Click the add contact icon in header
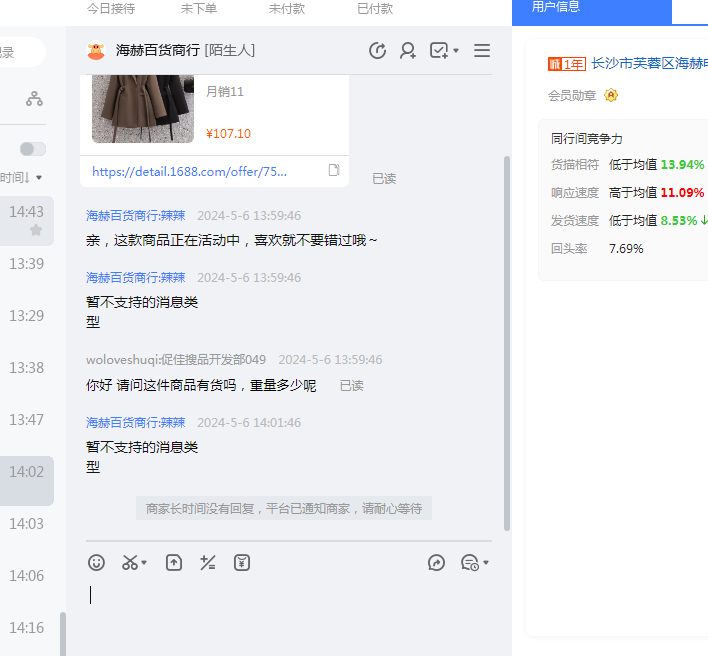 tap(408, 51)
